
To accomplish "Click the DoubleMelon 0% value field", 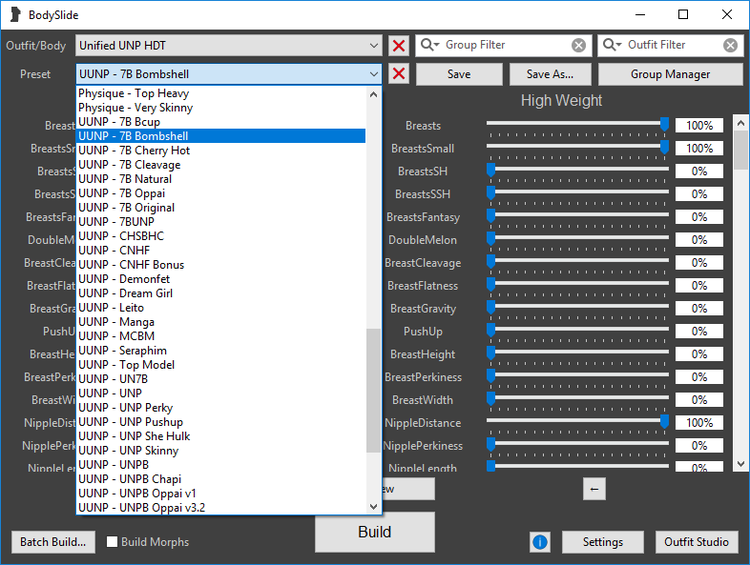I will click(x=699, y=240).
